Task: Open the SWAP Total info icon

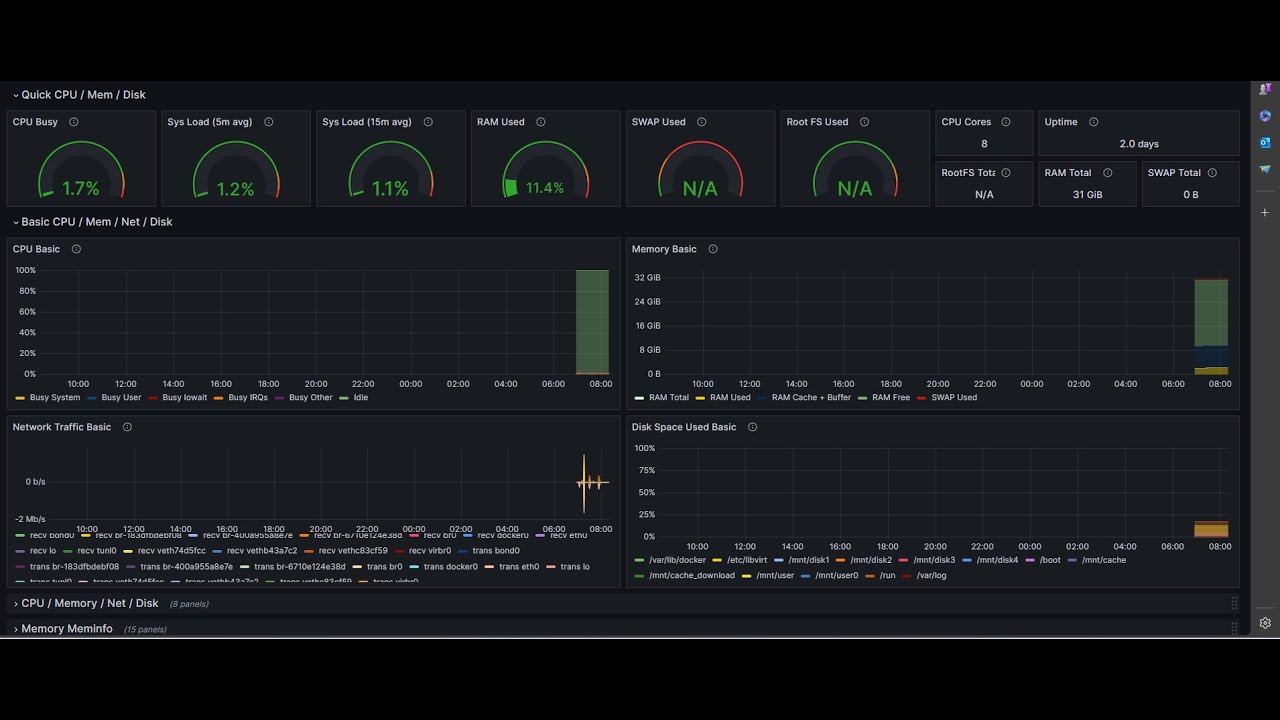Action: point(1212,173)
